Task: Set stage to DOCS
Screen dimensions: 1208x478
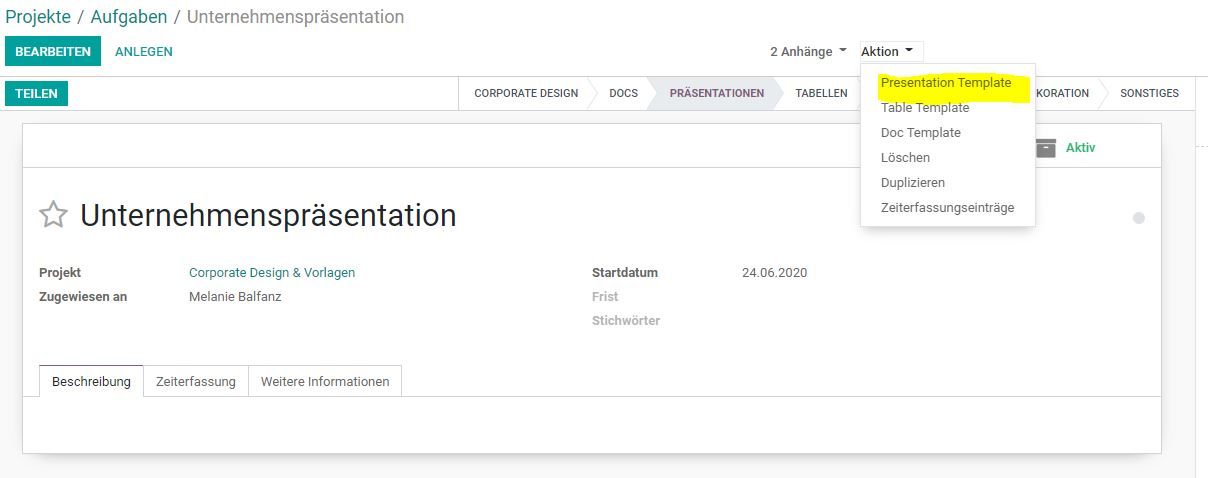Action: pos(623,93)
